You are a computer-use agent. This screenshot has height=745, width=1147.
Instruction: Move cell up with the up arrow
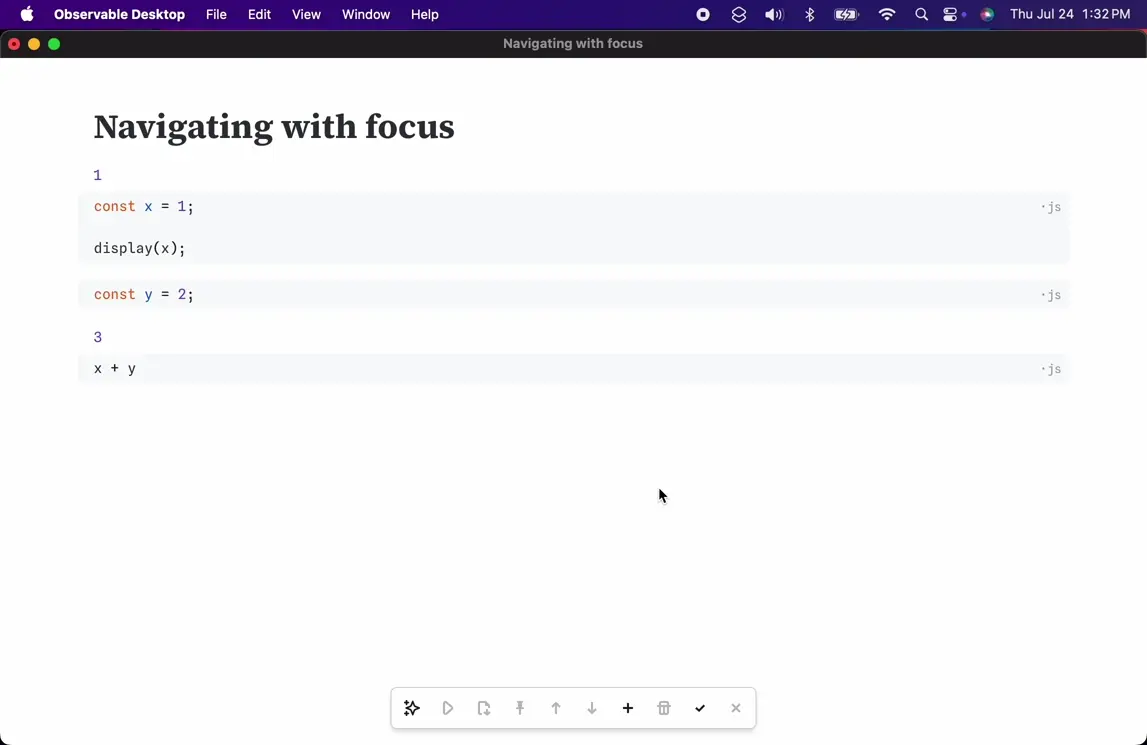556,708
